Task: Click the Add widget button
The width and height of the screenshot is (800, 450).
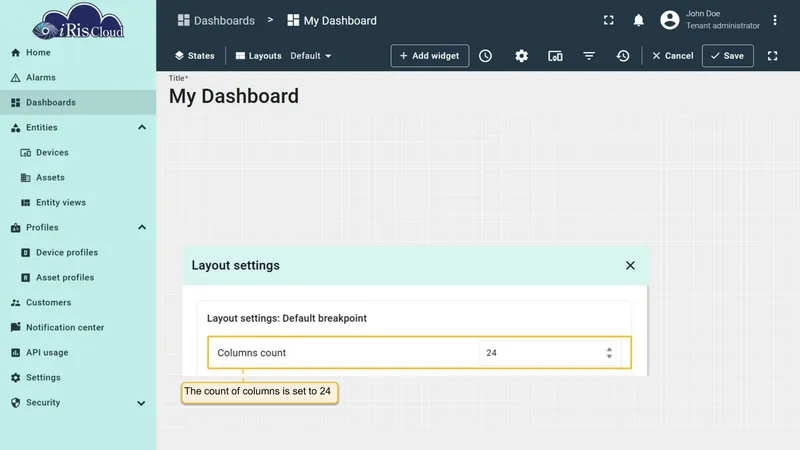Action: [430, 56]
